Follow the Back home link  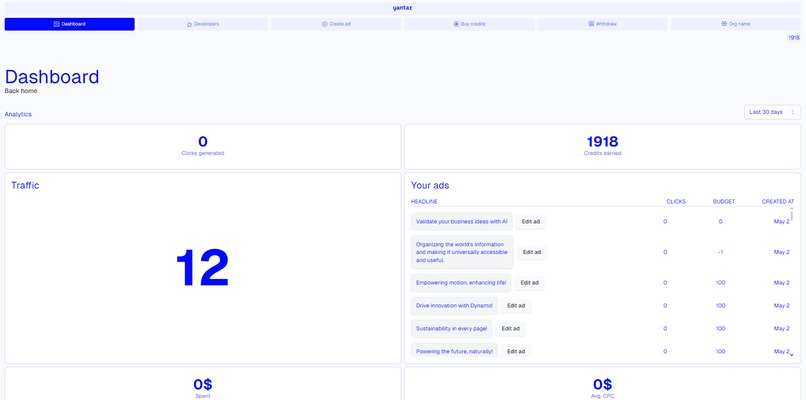point(21,91)
